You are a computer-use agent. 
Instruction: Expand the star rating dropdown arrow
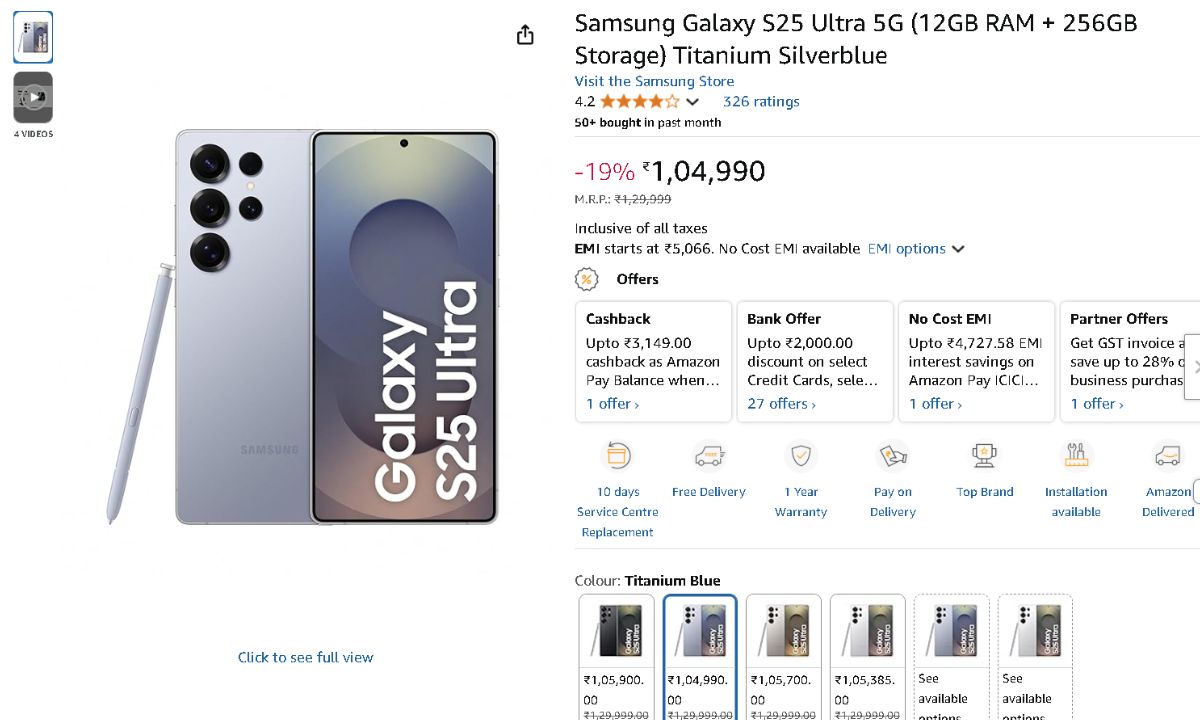pyautogui.click(x=692, y=102)
